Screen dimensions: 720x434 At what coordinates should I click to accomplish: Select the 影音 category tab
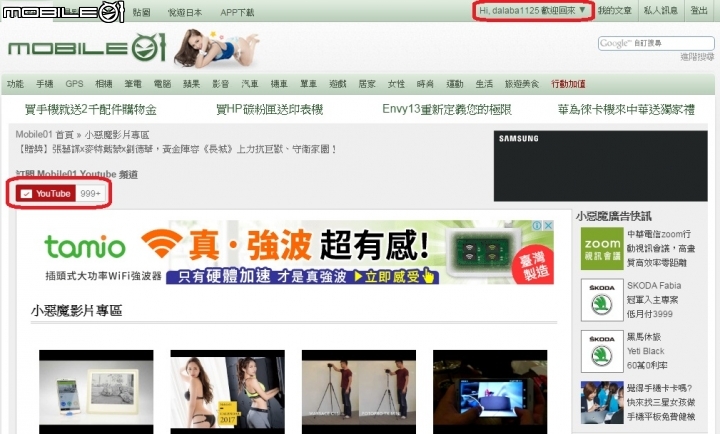point(220,84)
